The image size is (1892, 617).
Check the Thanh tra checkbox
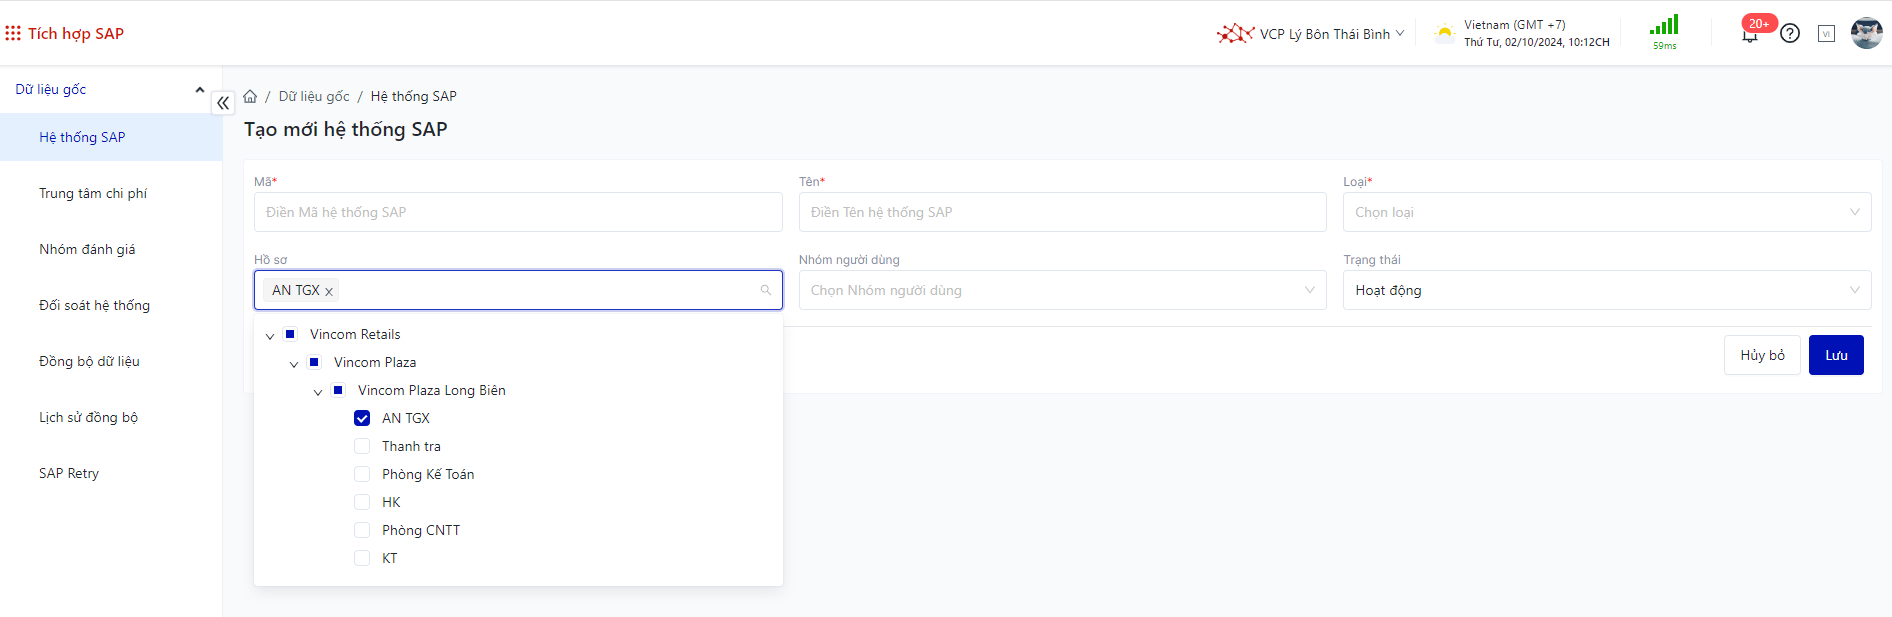[x=362, y=446]
